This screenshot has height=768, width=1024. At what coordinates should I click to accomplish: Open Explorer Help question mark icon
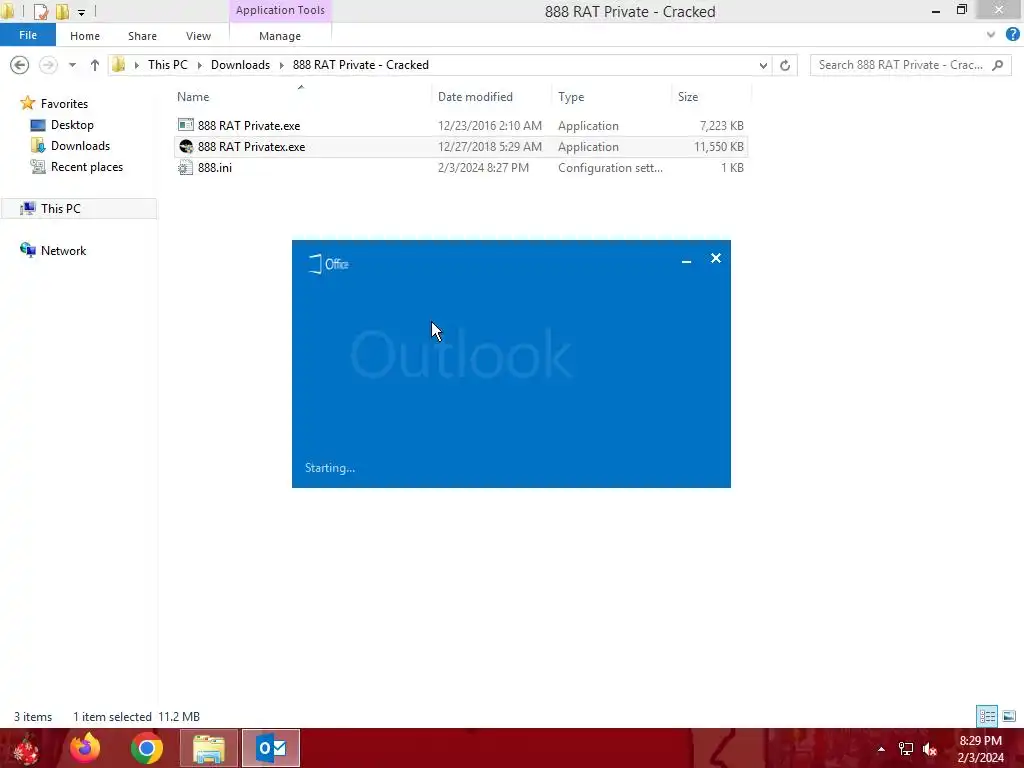[1012, 35]
